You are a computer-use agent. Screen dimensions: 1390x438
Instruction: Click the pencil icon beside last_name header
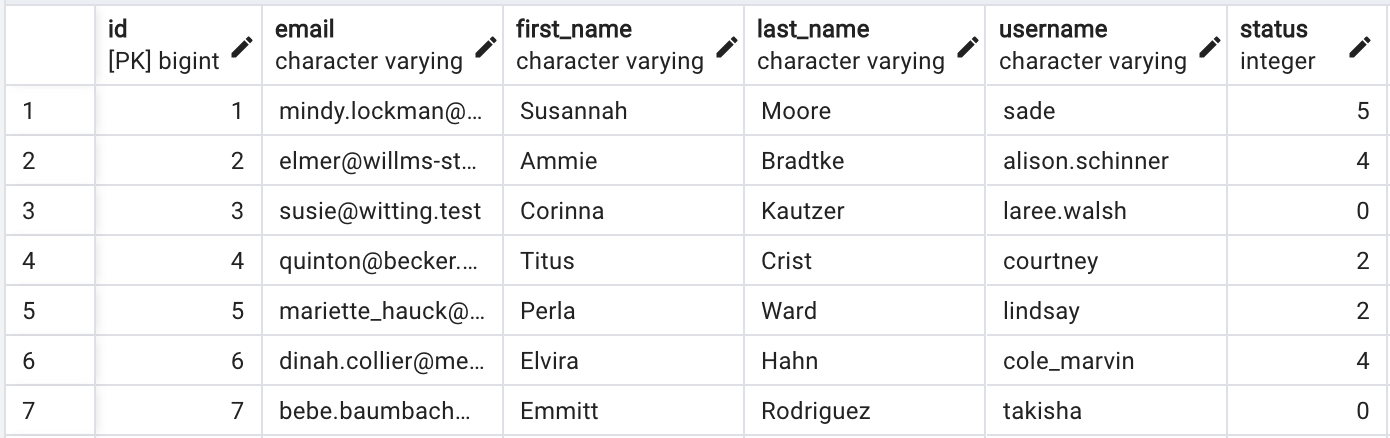pyautogui.click(x=968, y=46)
